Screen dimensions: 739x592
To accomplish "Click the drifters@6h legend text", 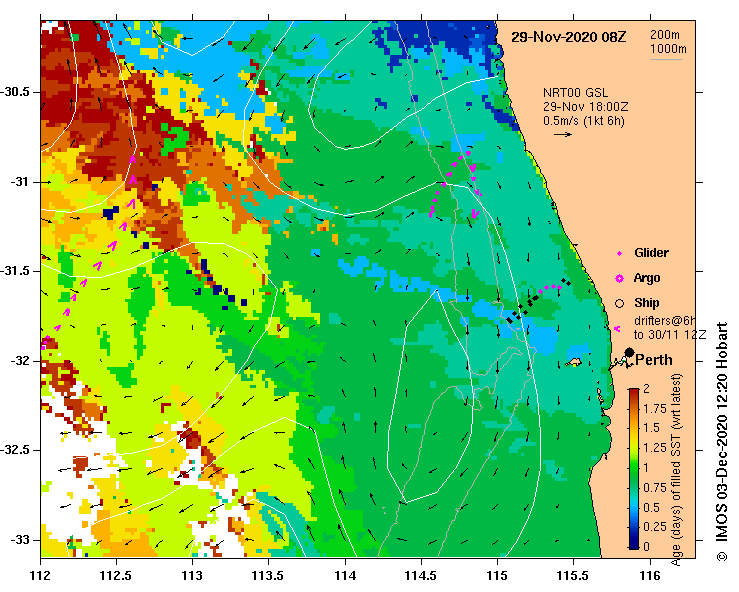I will (x=665, y=321).
